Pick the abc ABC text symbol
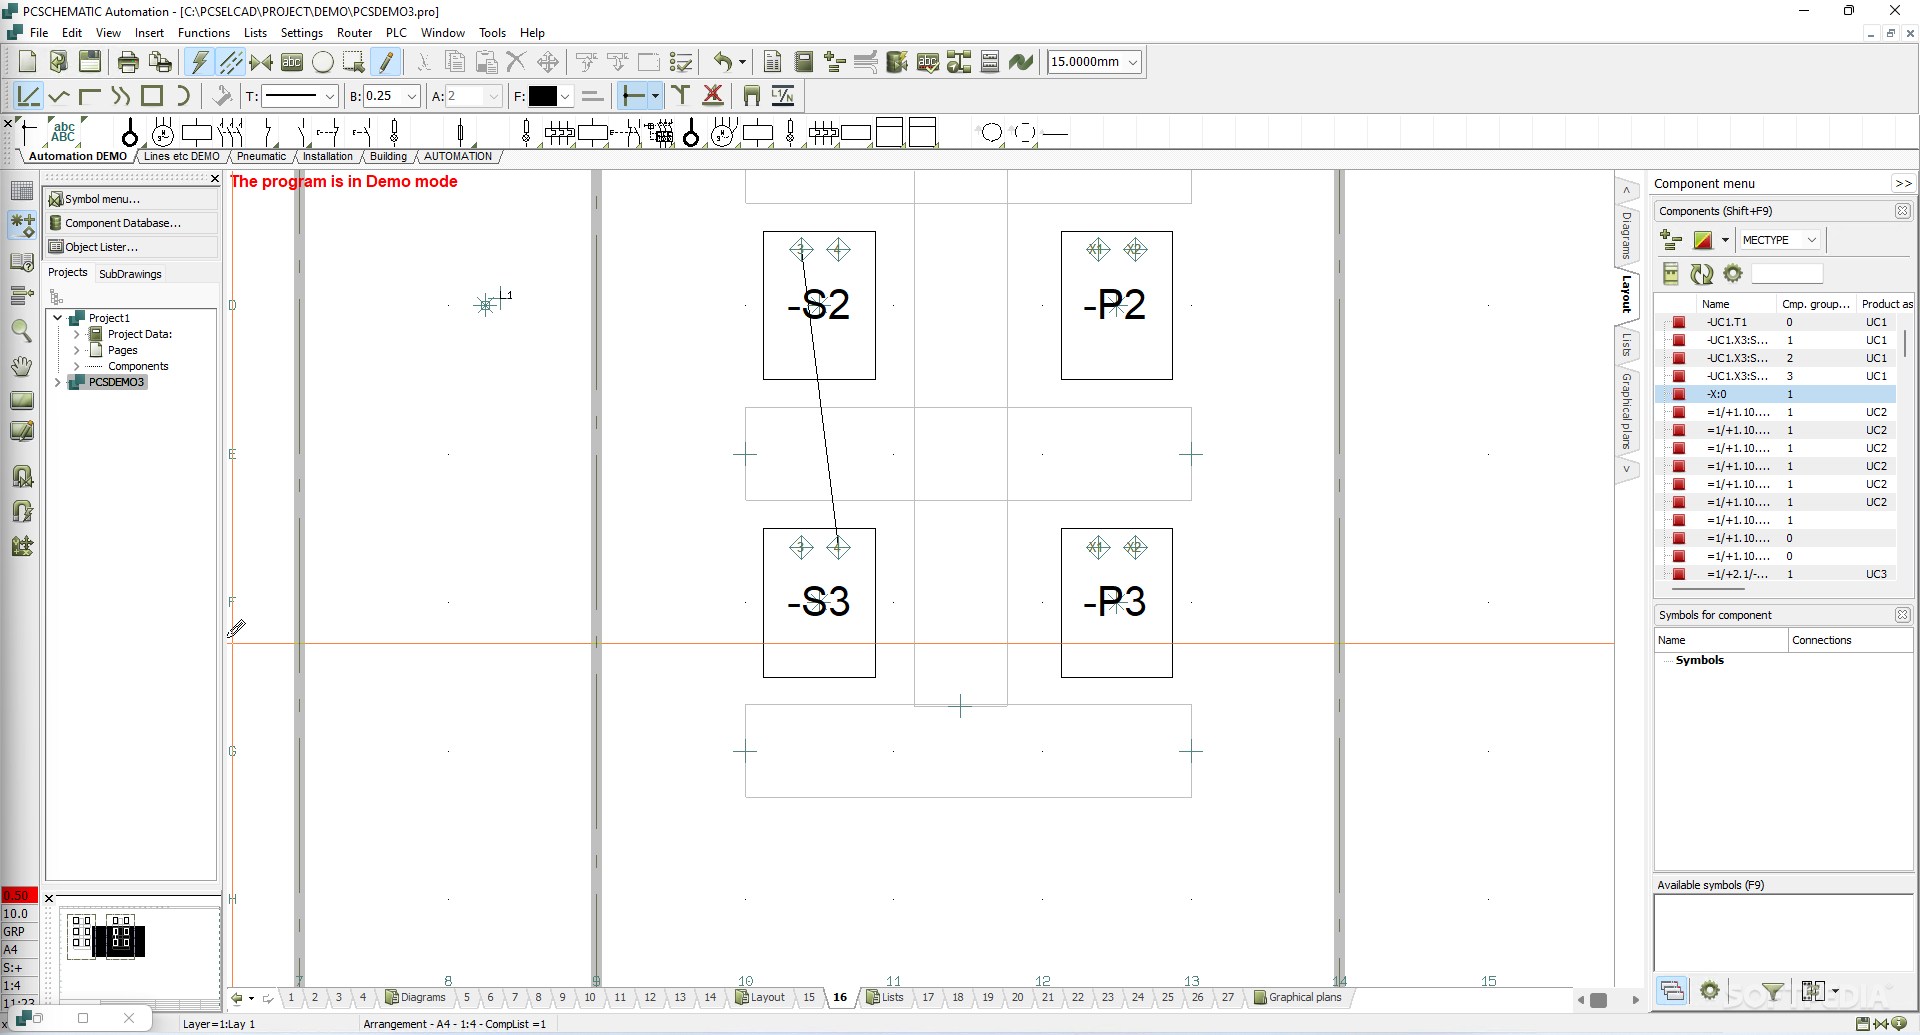 (x=64, y=132)
